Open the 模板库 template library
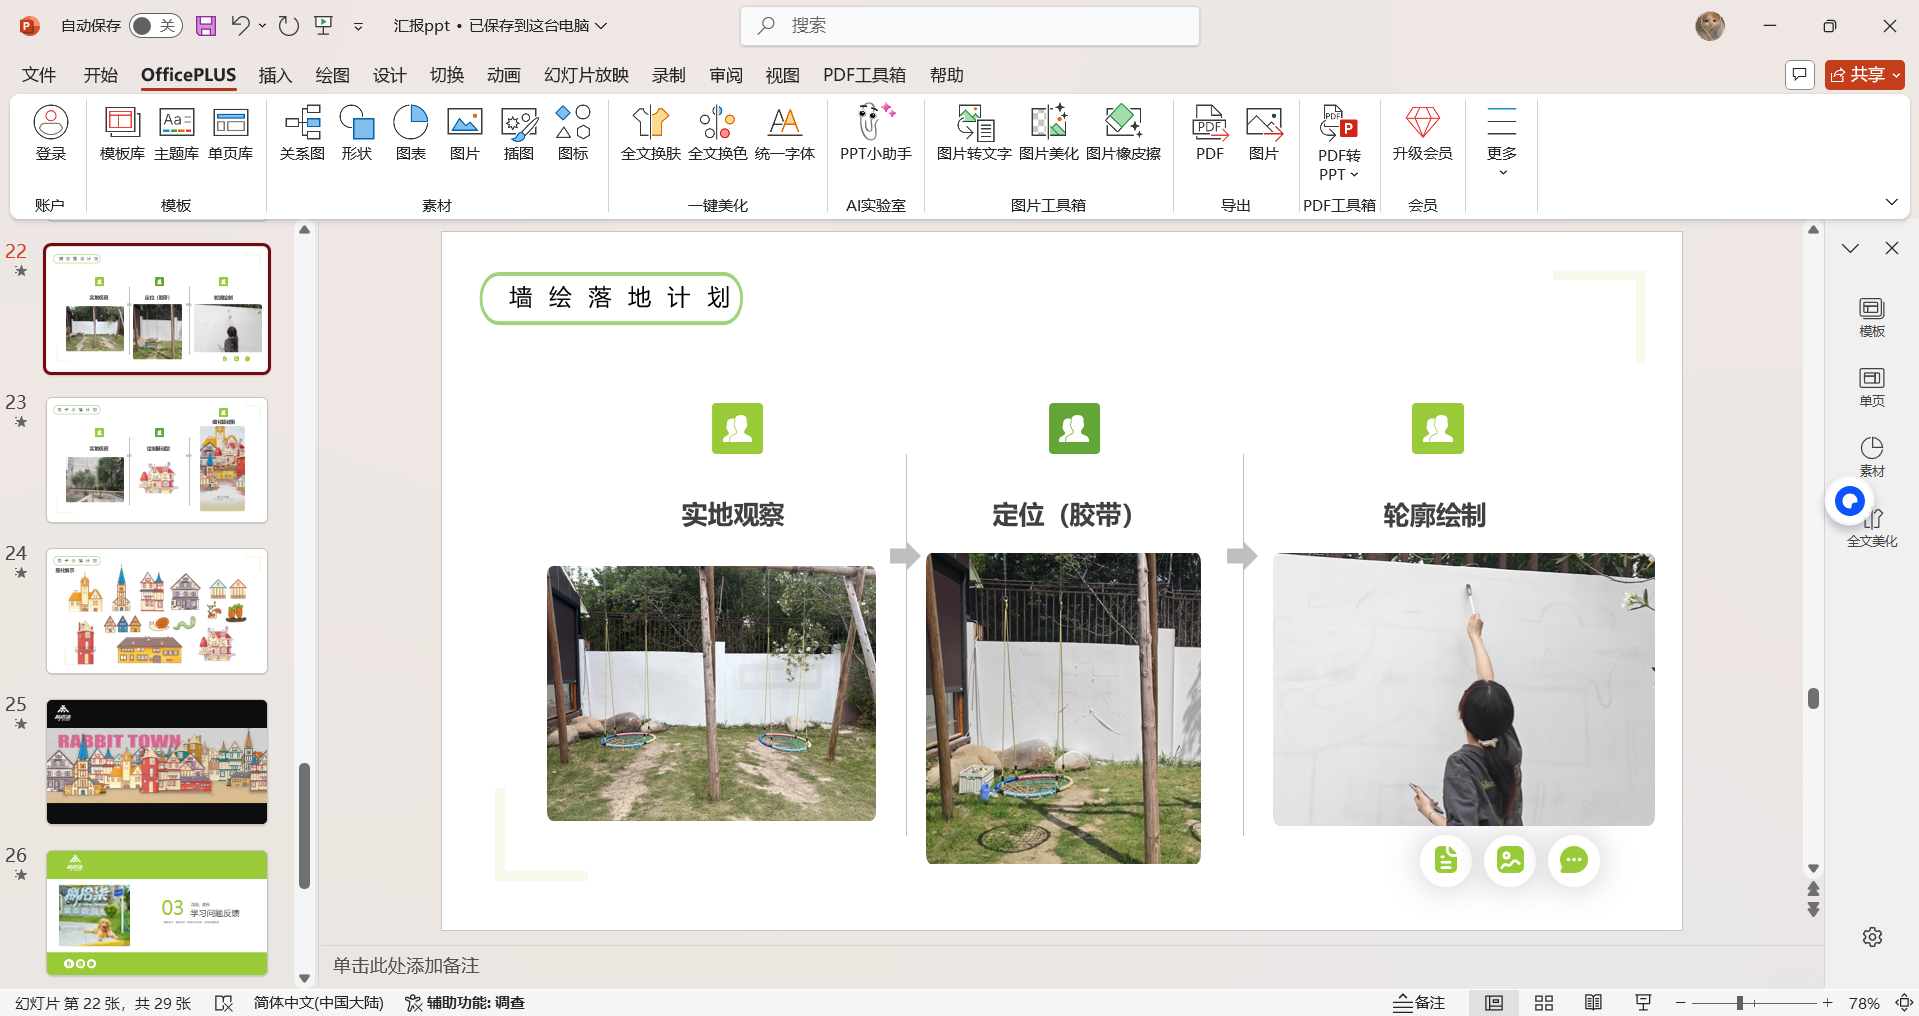 pos(122,133)
